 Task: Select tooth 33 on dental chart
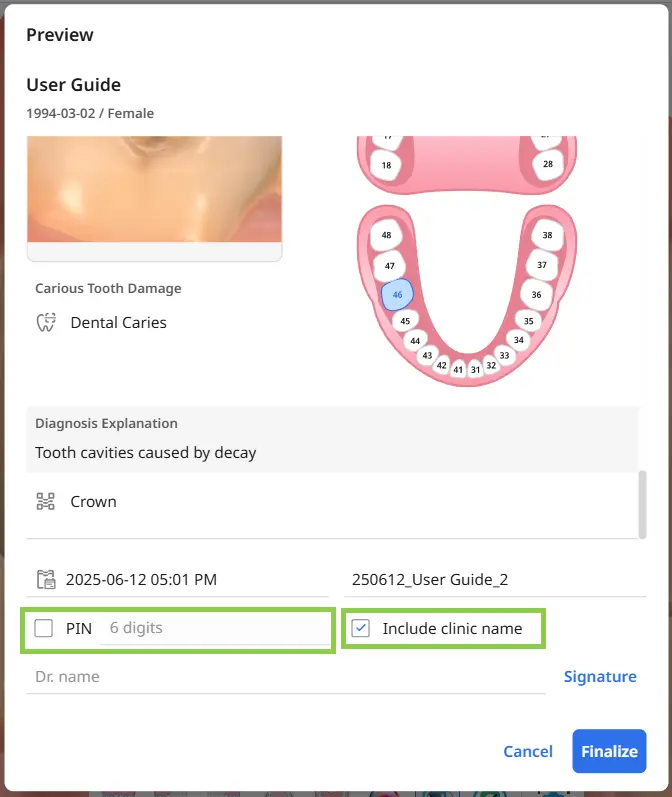[x=504, y=355]
